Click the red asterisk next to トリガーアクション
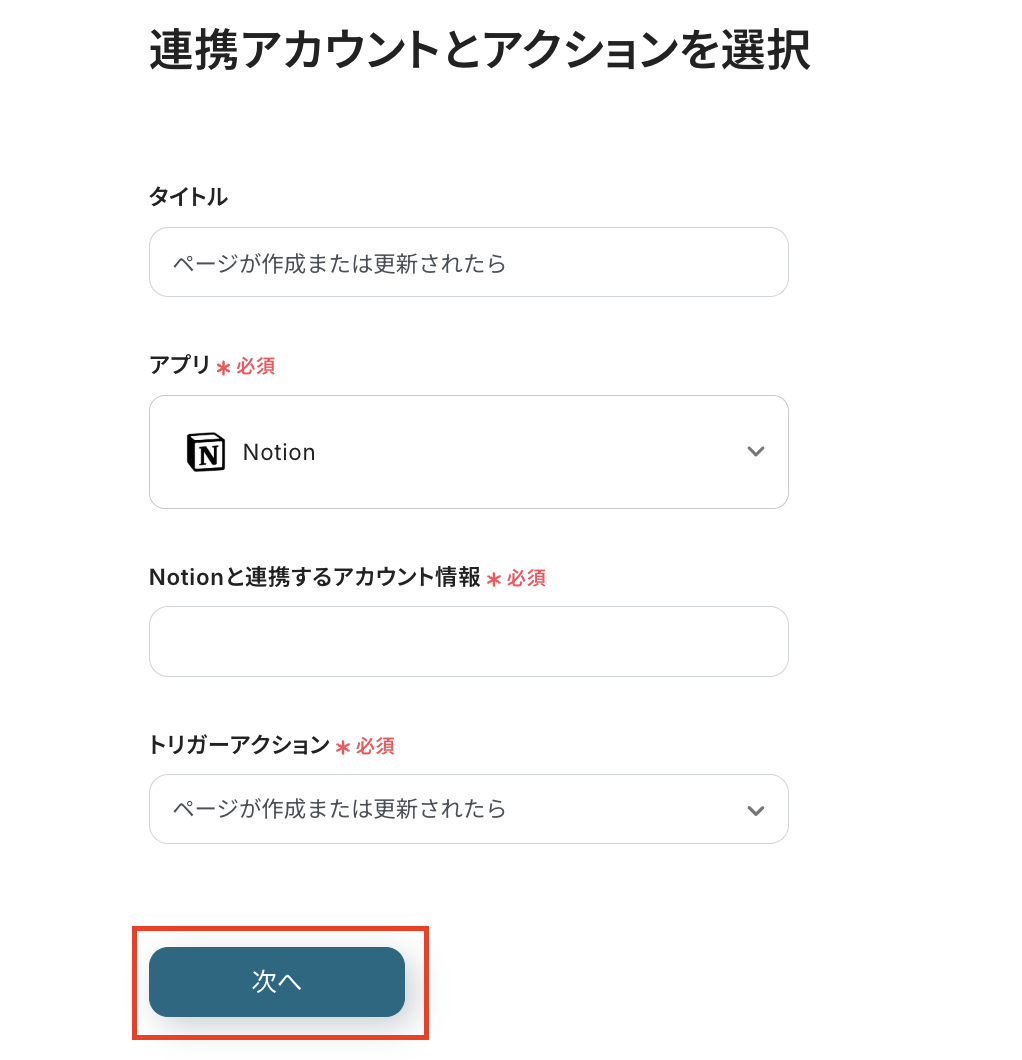Viewport: 1022px width, 1060px height. (343, 747)
